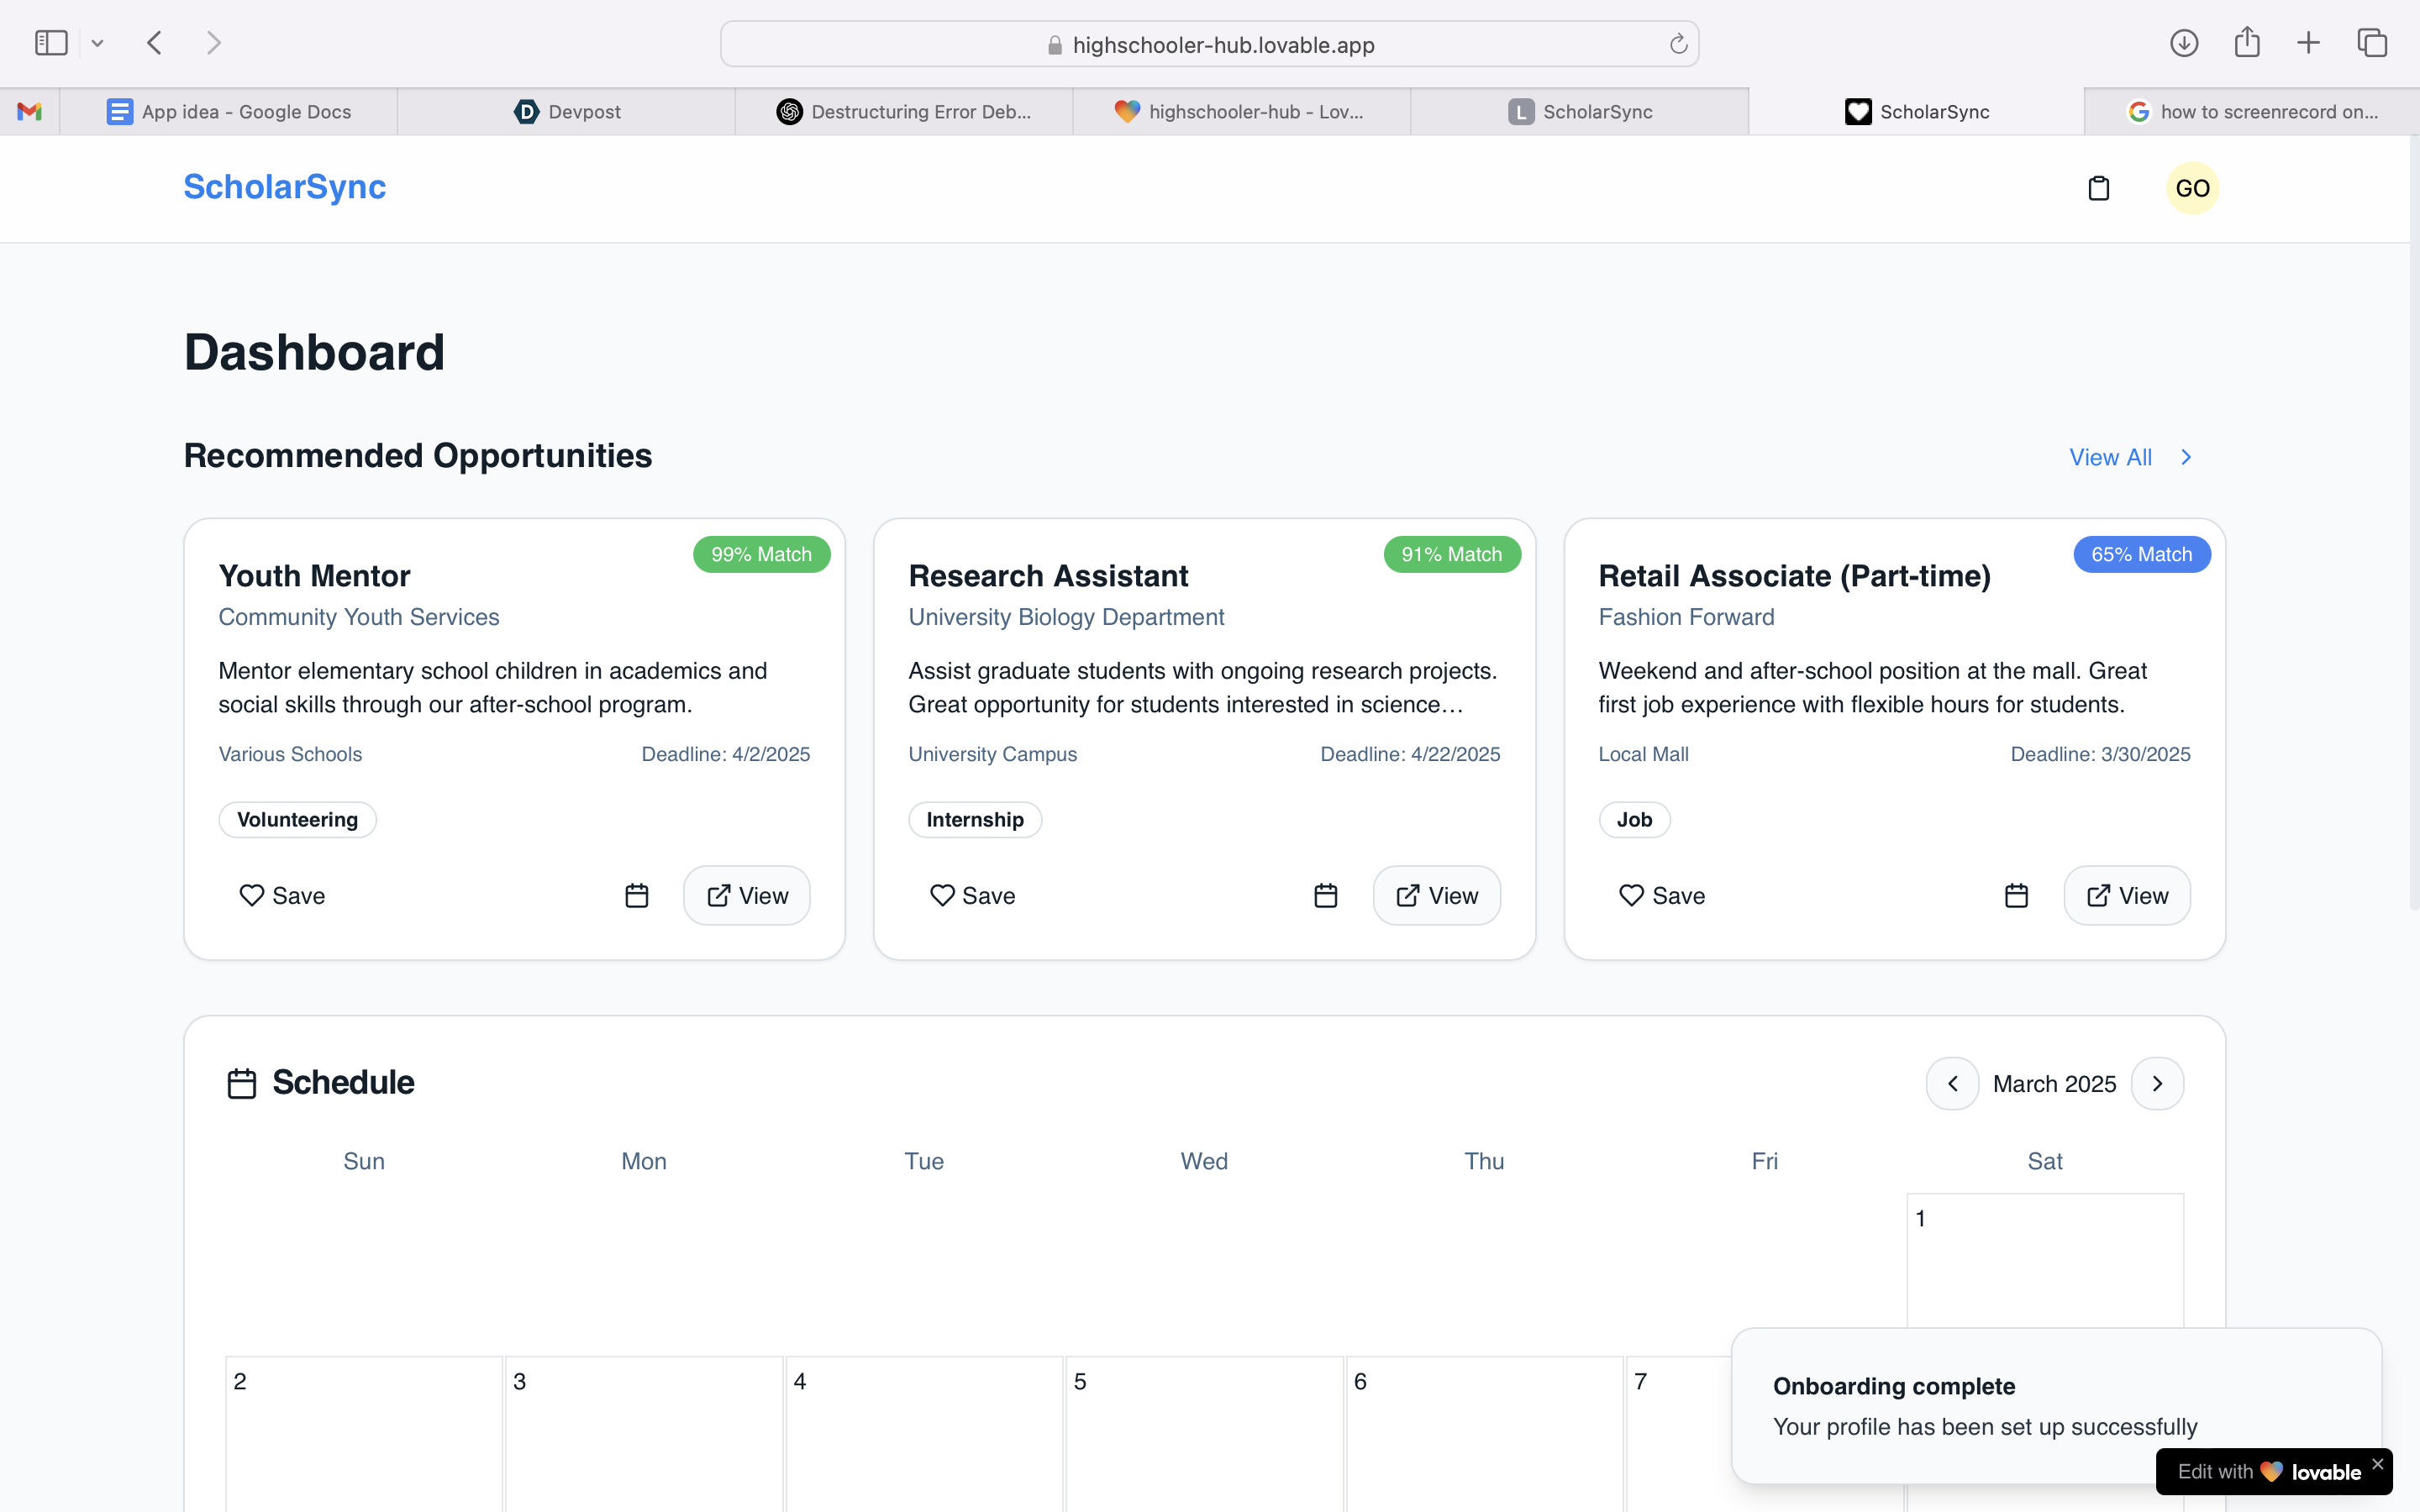2420x1512 pixels.
Task: Select March 4 in the calendar
Action: pos(923,1430)
